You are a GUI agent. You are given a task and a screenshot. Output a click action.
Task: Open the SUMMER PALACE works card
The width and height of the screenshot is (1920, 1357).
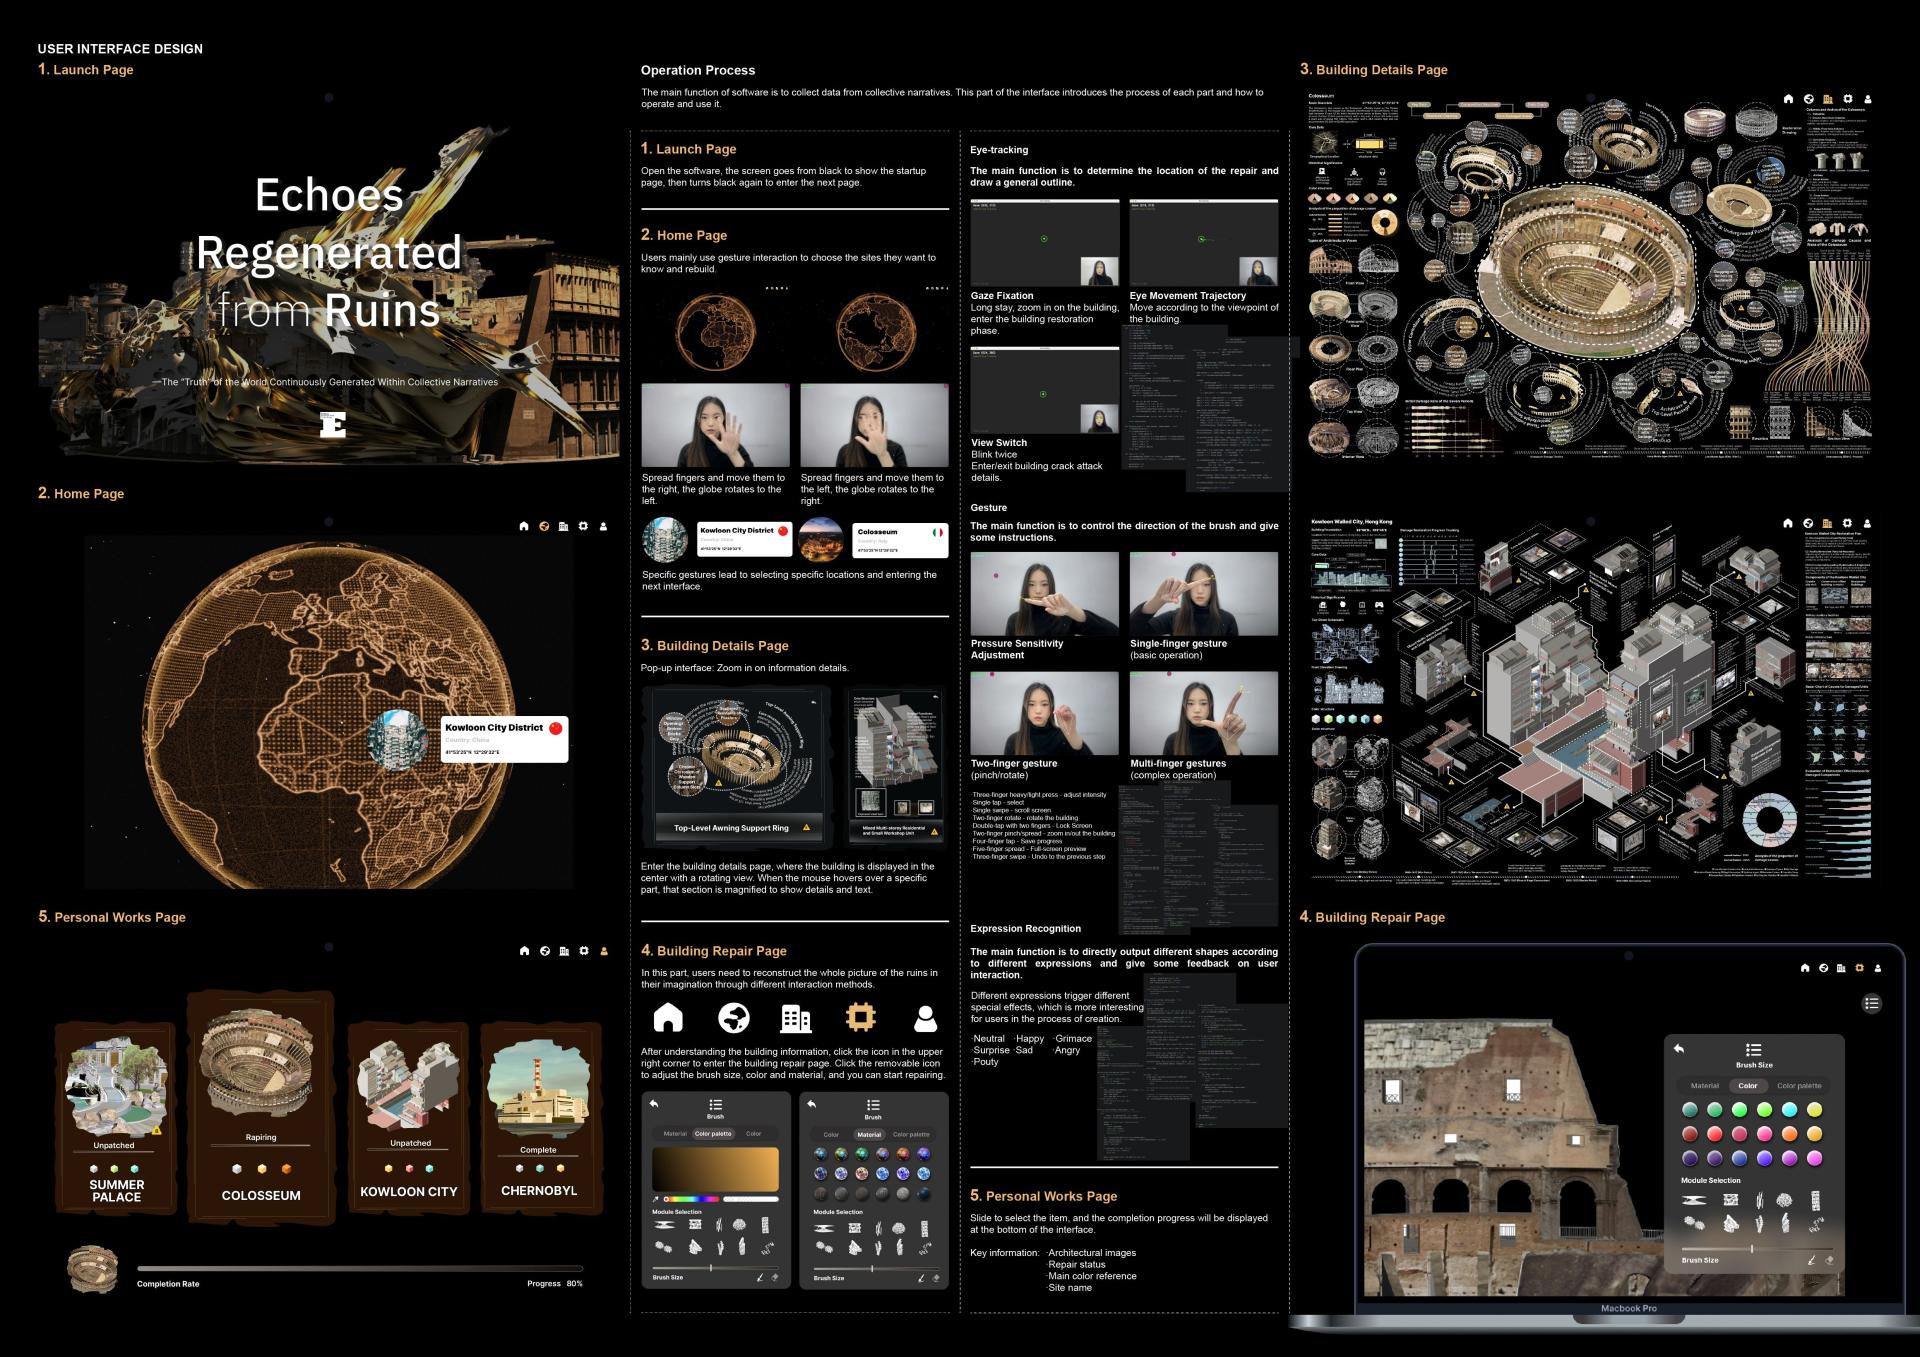[x=116, y=1118]
